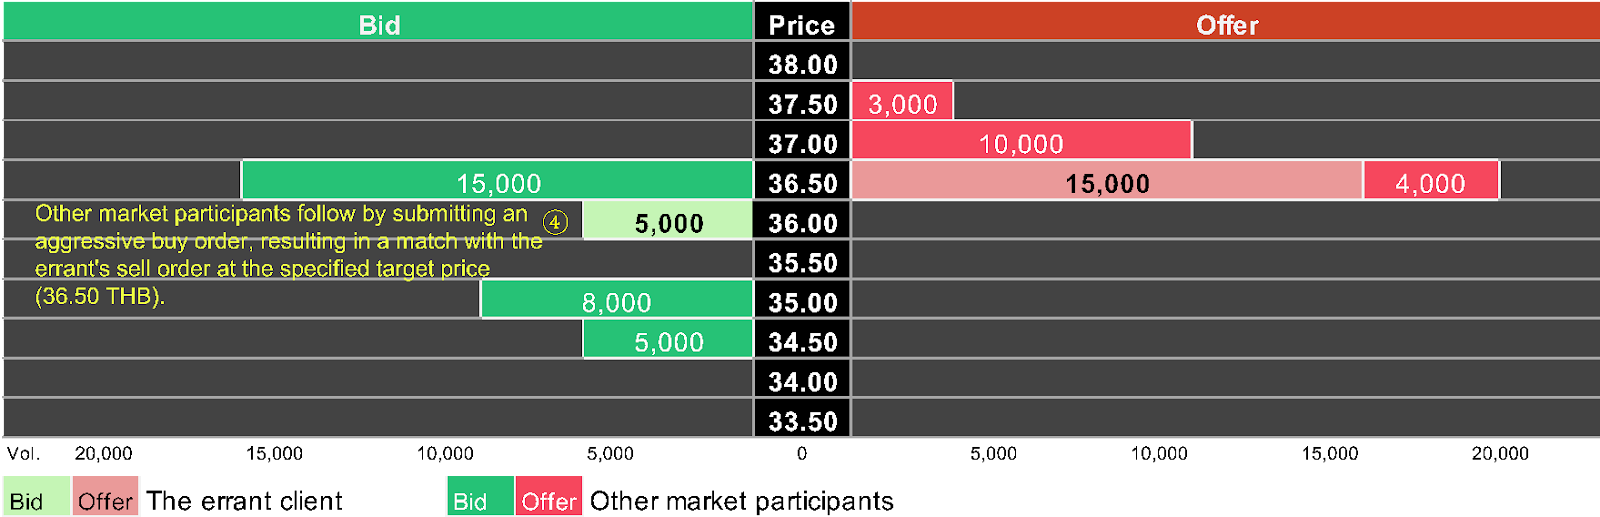Screen dimensions: 1600x517
Task: Click the light green Bid legend swatch
Action: (x=35, y=499)
